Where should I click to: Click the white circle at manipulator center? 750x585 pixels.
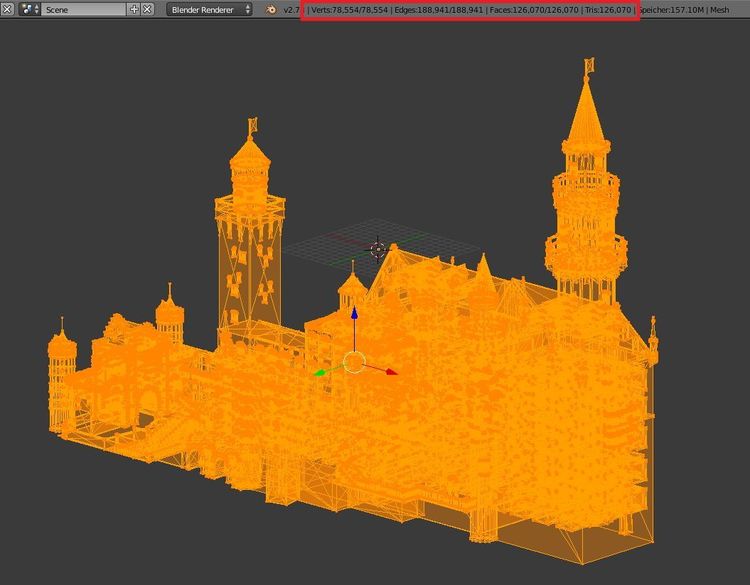(x=354, y=362)
